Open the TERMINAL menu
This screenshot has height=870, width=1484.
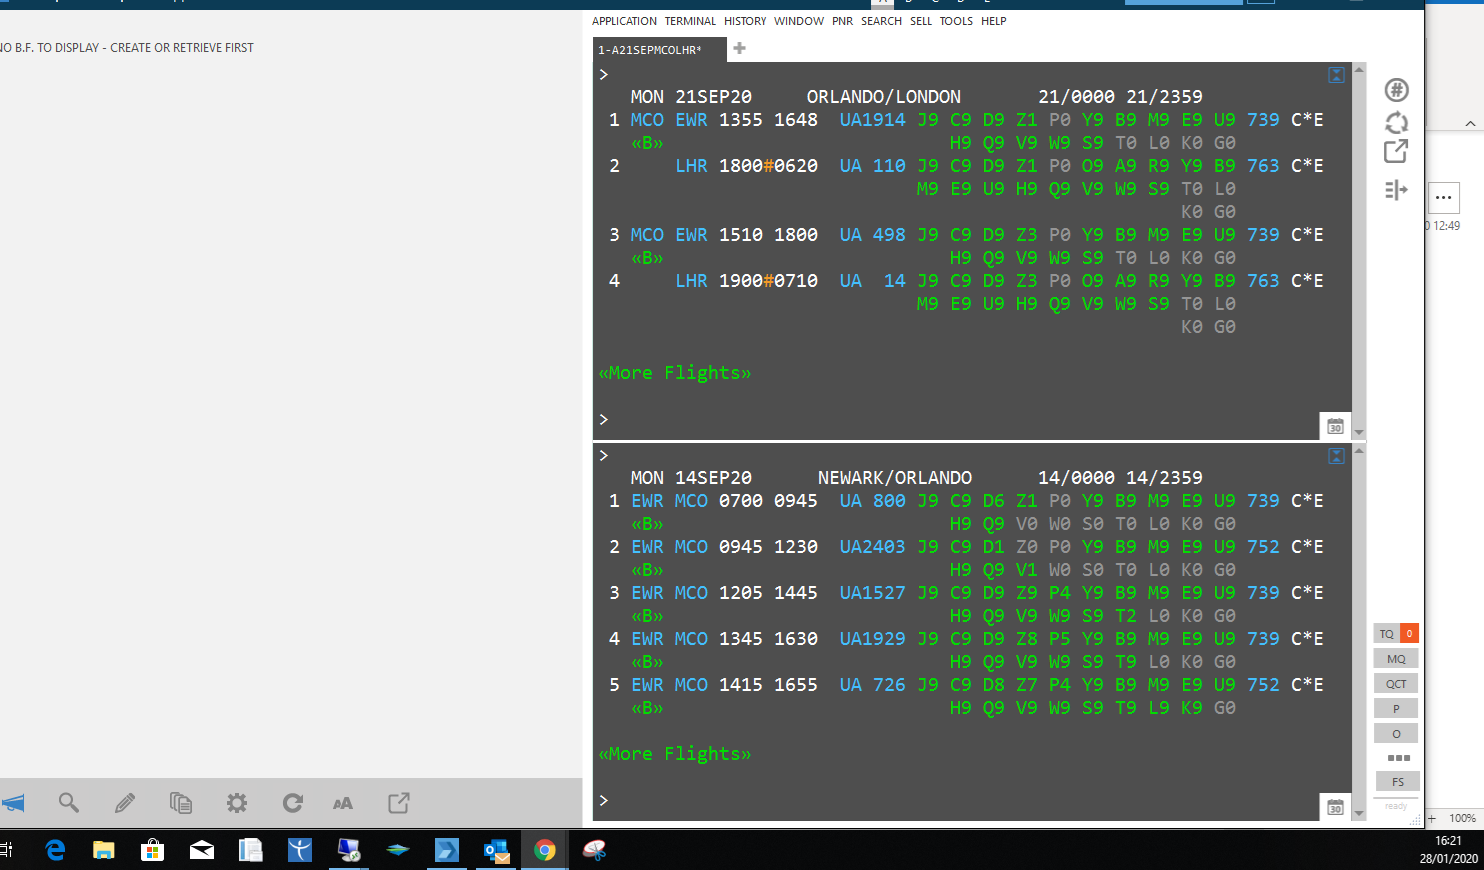click(x=690, y=21)
